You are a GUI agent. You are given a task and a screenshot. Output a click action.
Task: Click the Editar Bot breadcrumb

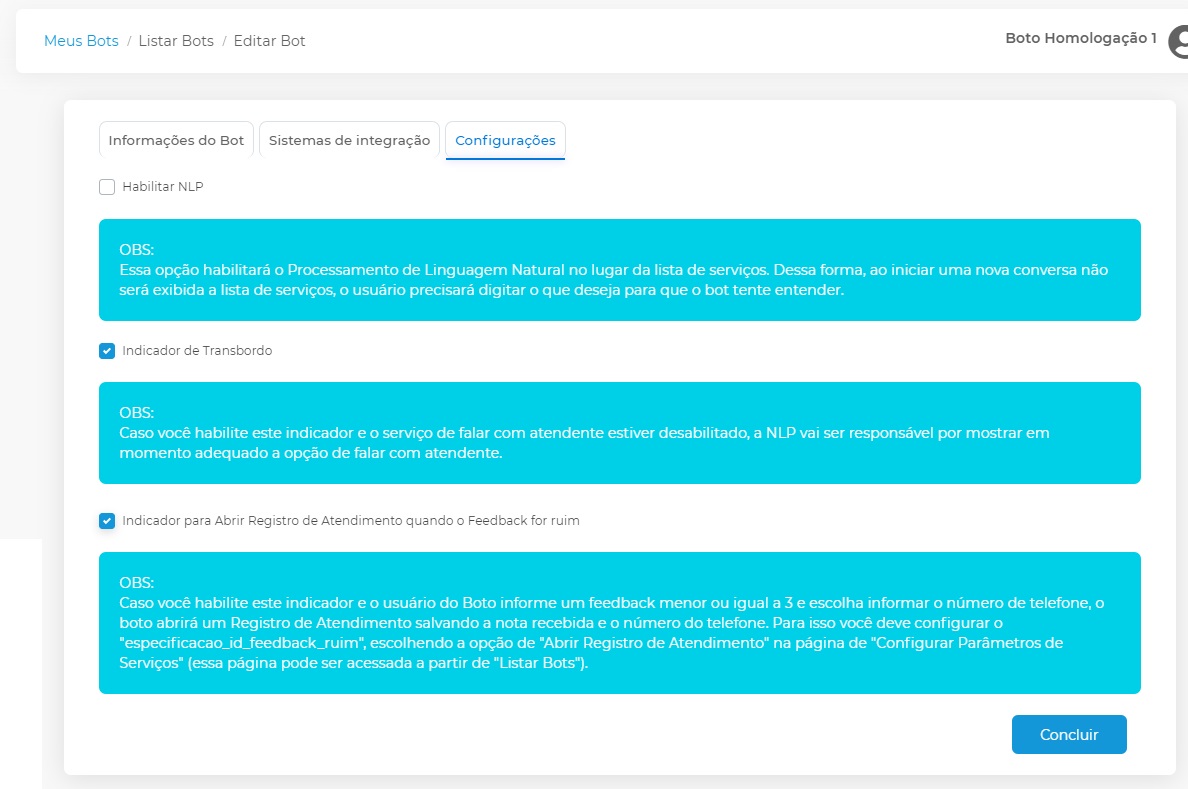(270, 41)
